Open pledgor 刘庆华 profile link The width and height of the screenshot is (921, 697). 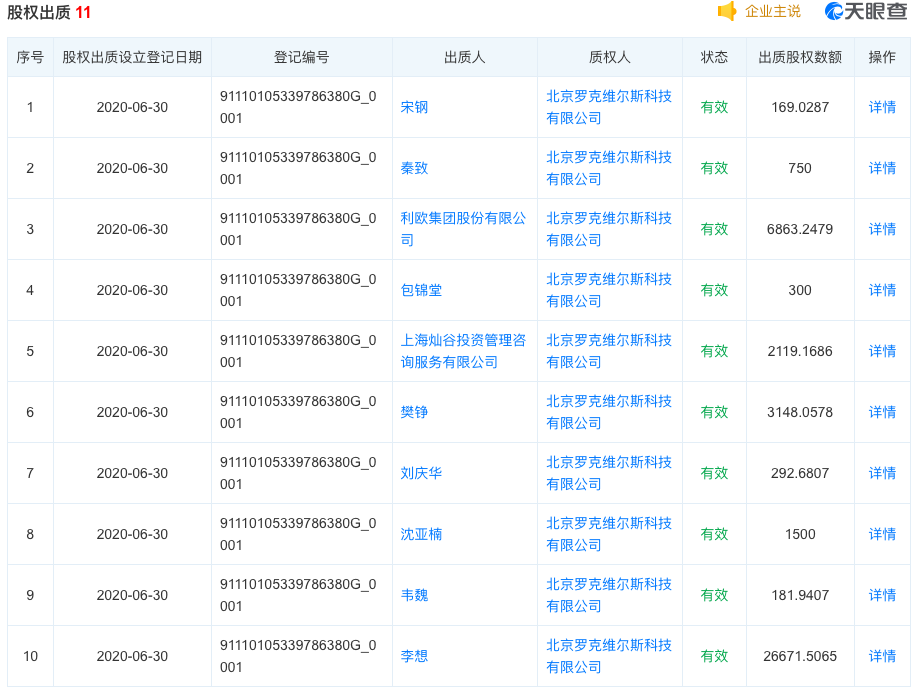tap(421, 473)
